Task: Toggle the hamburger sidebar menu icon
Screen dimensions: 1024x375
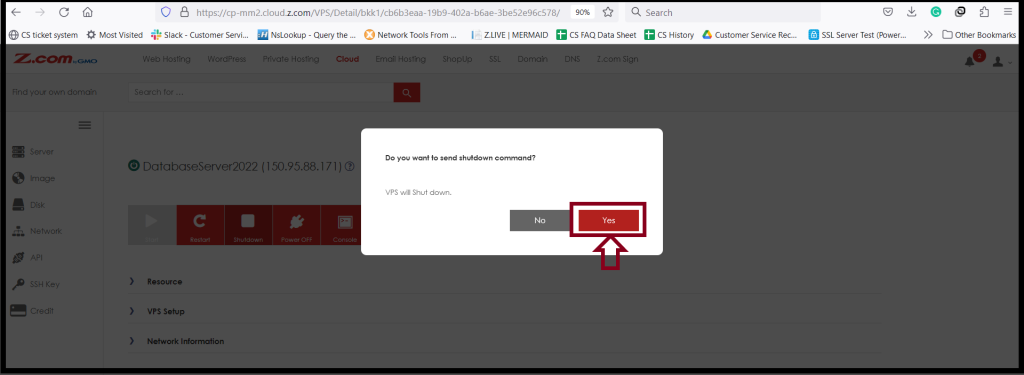Action: 85,125
